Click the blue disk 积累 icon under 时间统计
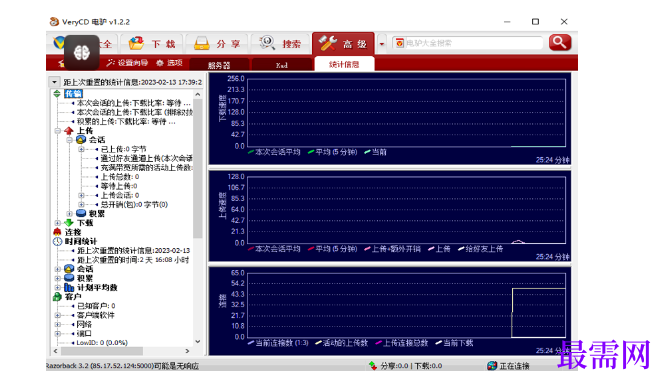 coord(69,278)
